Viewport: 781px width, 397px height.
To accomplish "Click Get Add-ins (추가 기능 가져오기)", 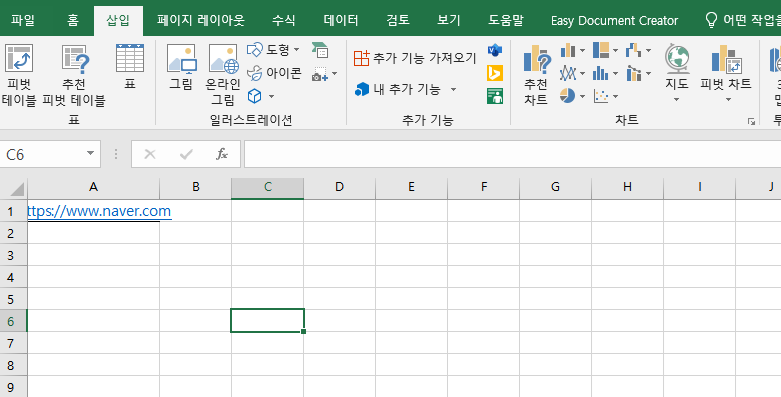I will pos(415,58).
